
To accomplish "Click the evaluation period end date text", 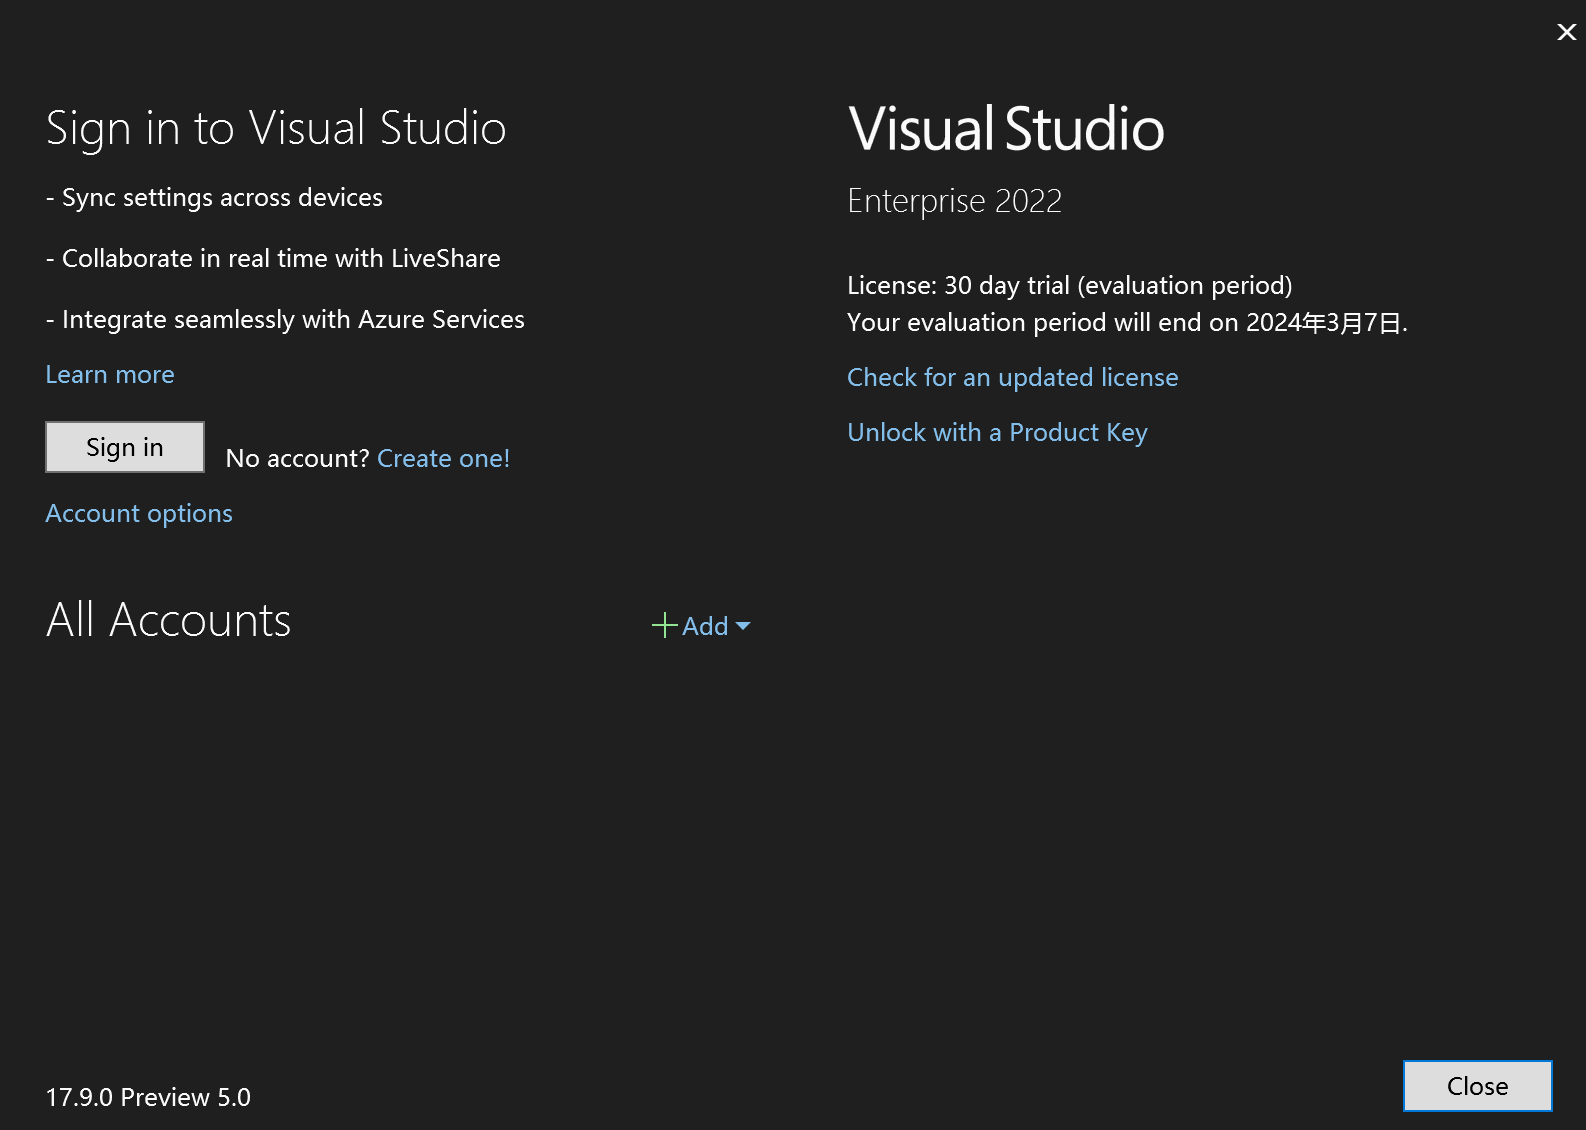I will [1127, 322].
